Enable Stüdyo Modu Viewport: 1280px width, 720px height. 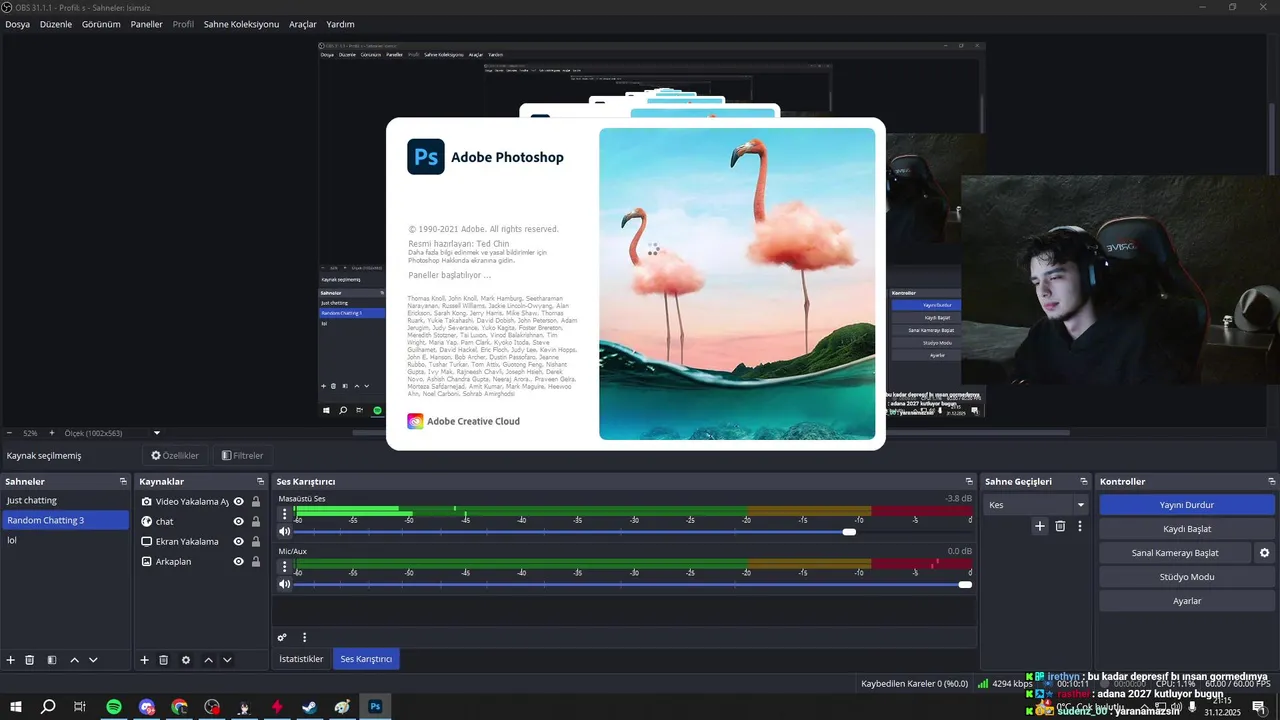click(x=1186, y=577)
